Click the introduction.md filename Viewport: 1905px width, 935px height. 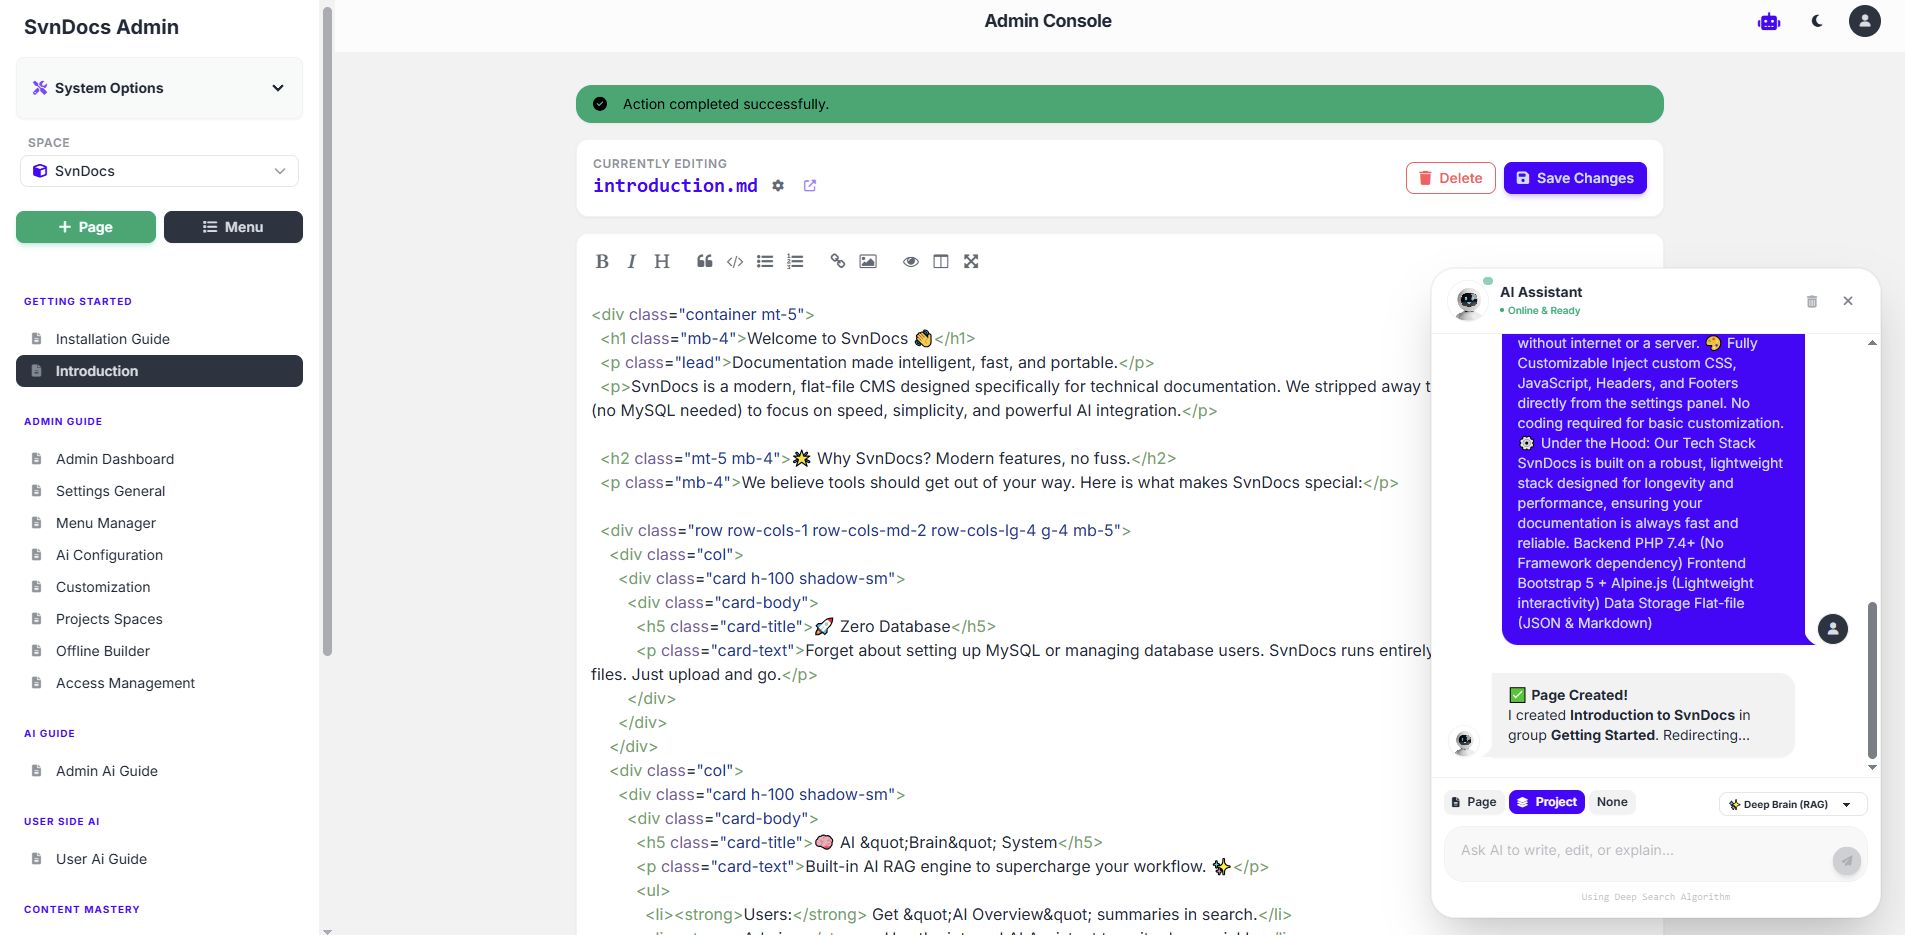tap(675, 186)
